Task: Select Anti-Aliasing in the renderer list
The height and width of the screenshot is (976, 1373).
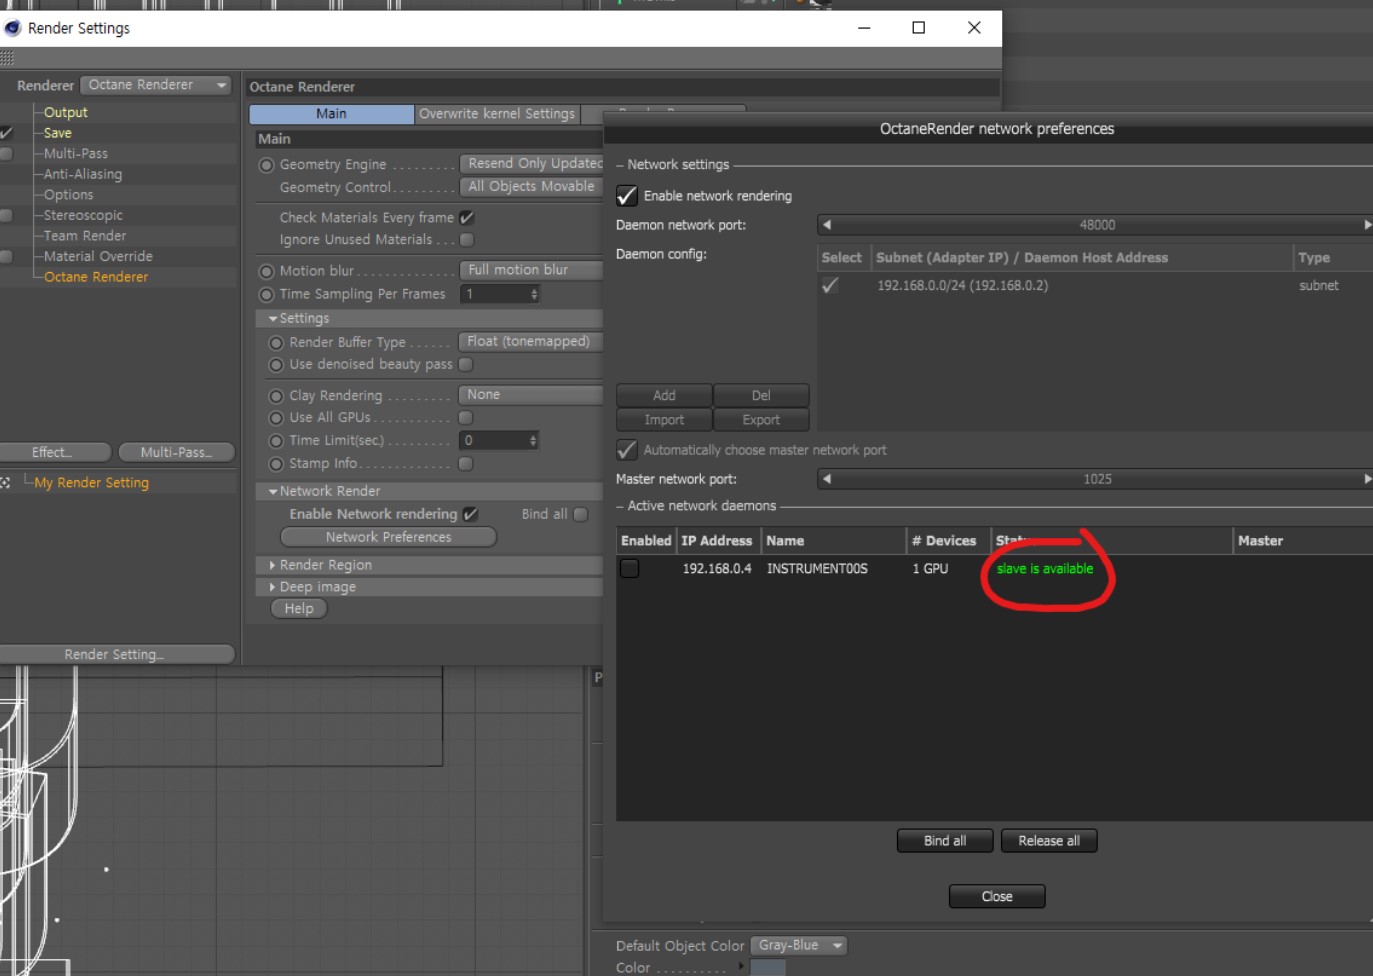Action: click(83, 174)
